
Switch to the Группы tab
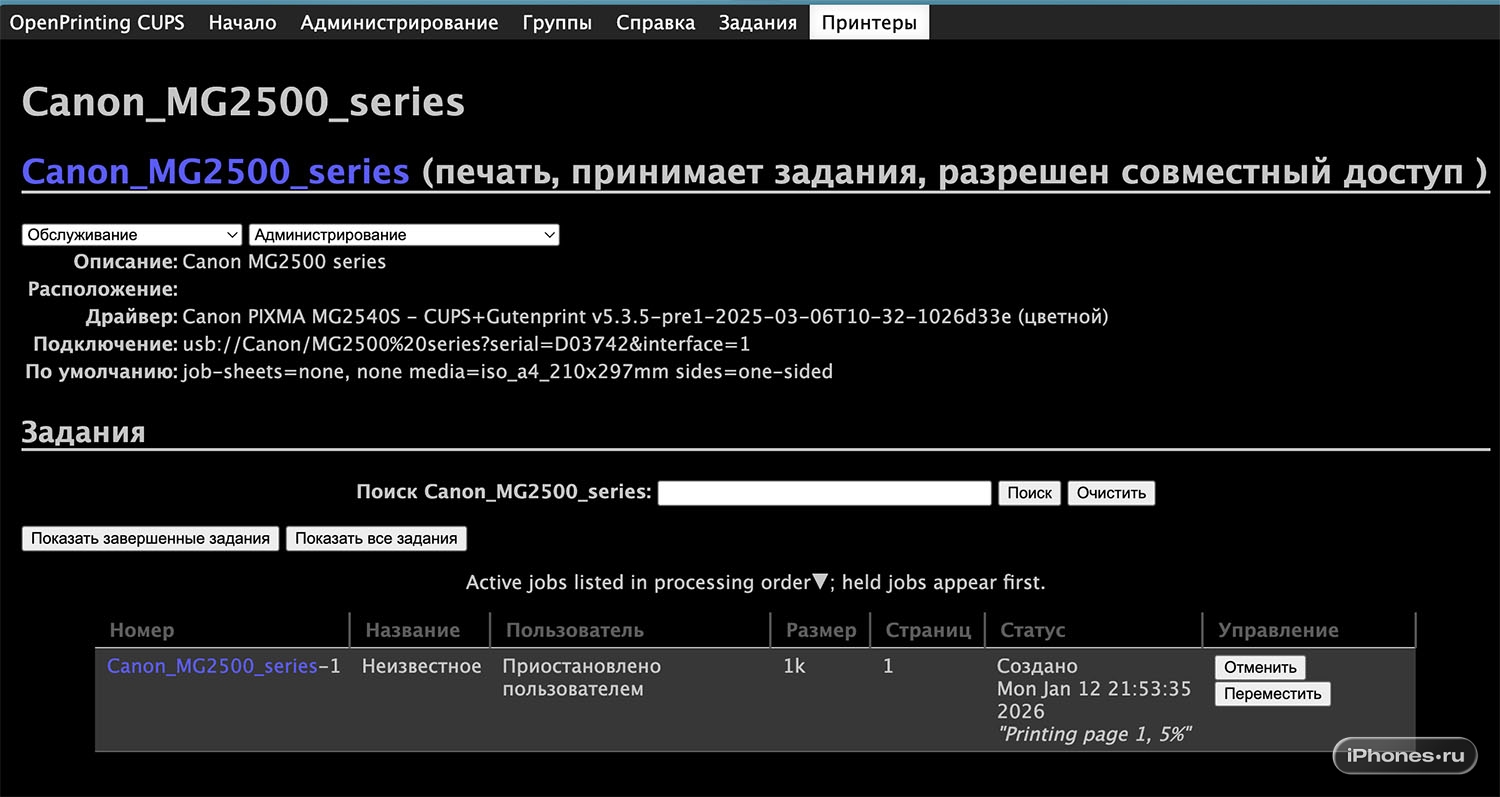[x=557, y=23]
